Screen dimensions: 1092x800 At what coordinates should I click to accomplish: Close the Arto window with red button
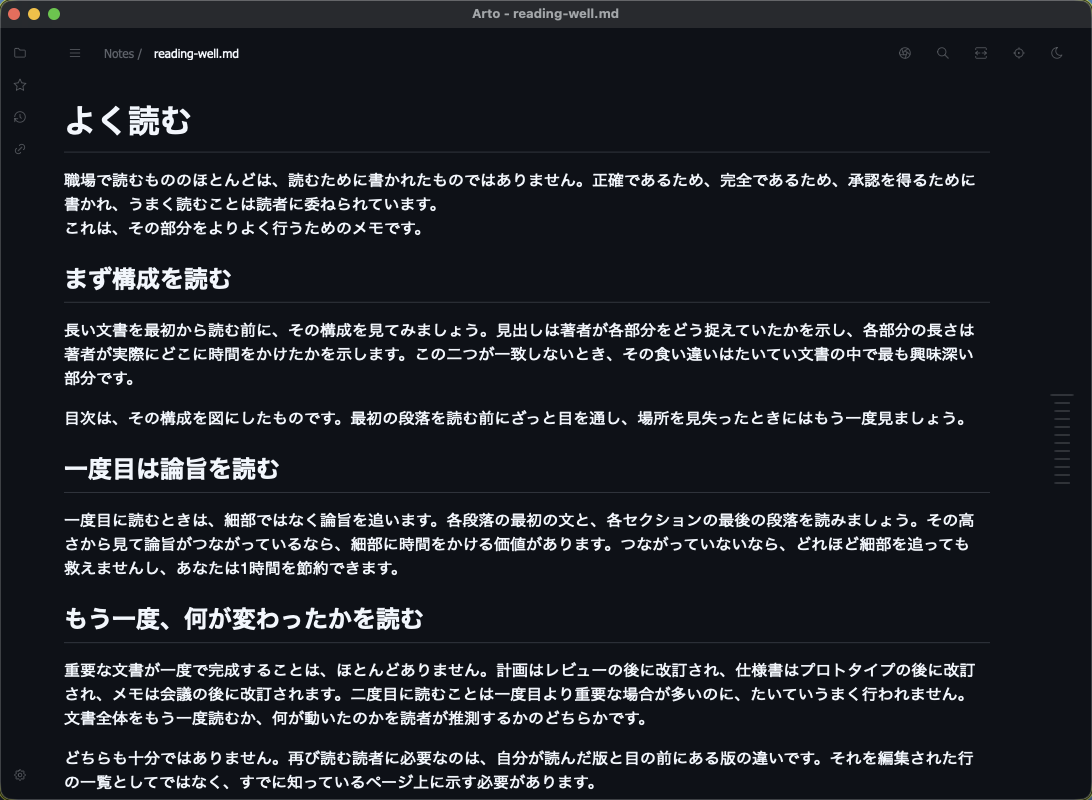pos(14,14)
